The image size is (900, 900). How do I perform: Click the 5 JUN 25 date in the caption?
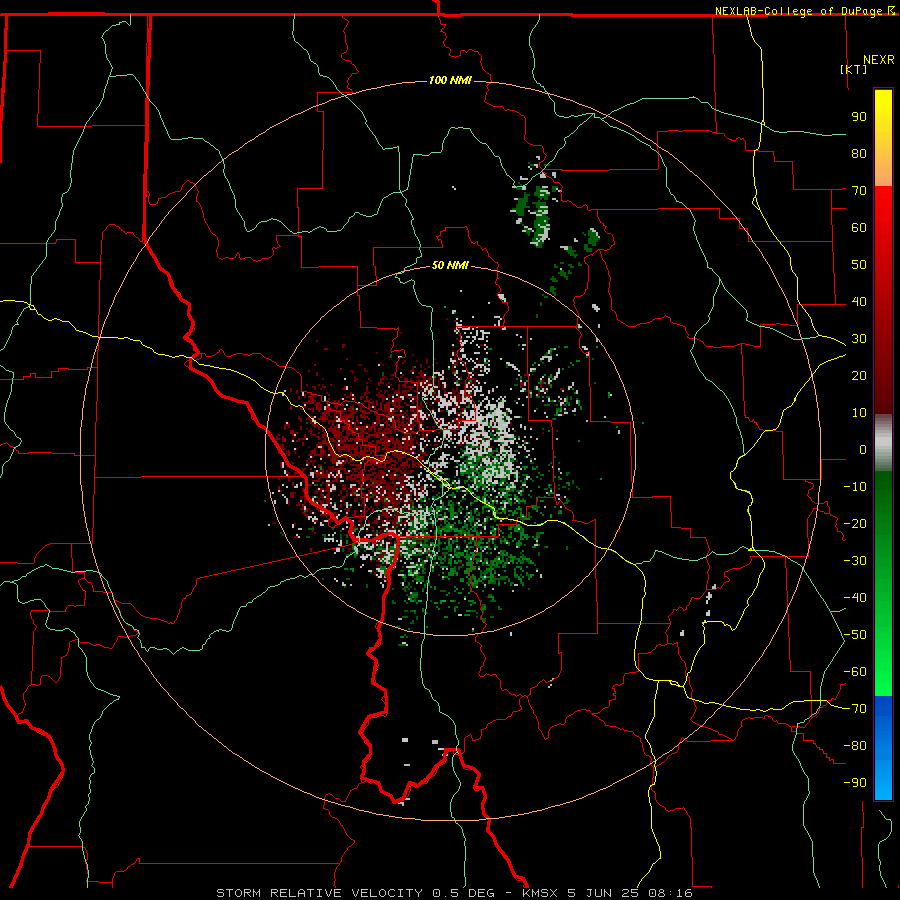tap(603, 893)
